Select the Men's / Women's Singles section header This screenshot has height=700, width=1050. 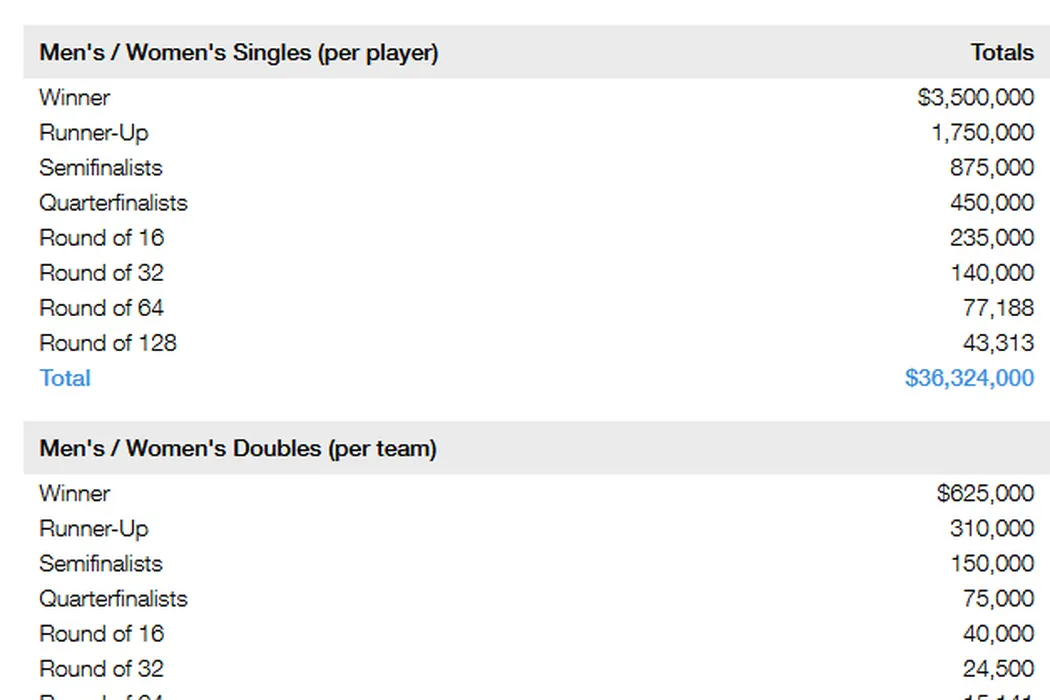tap(239, 53)
